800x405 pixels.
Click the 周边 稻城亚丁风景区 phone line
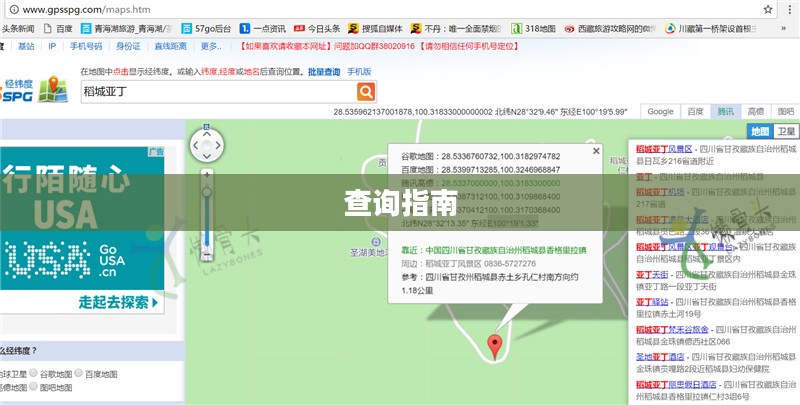(468, 264)
